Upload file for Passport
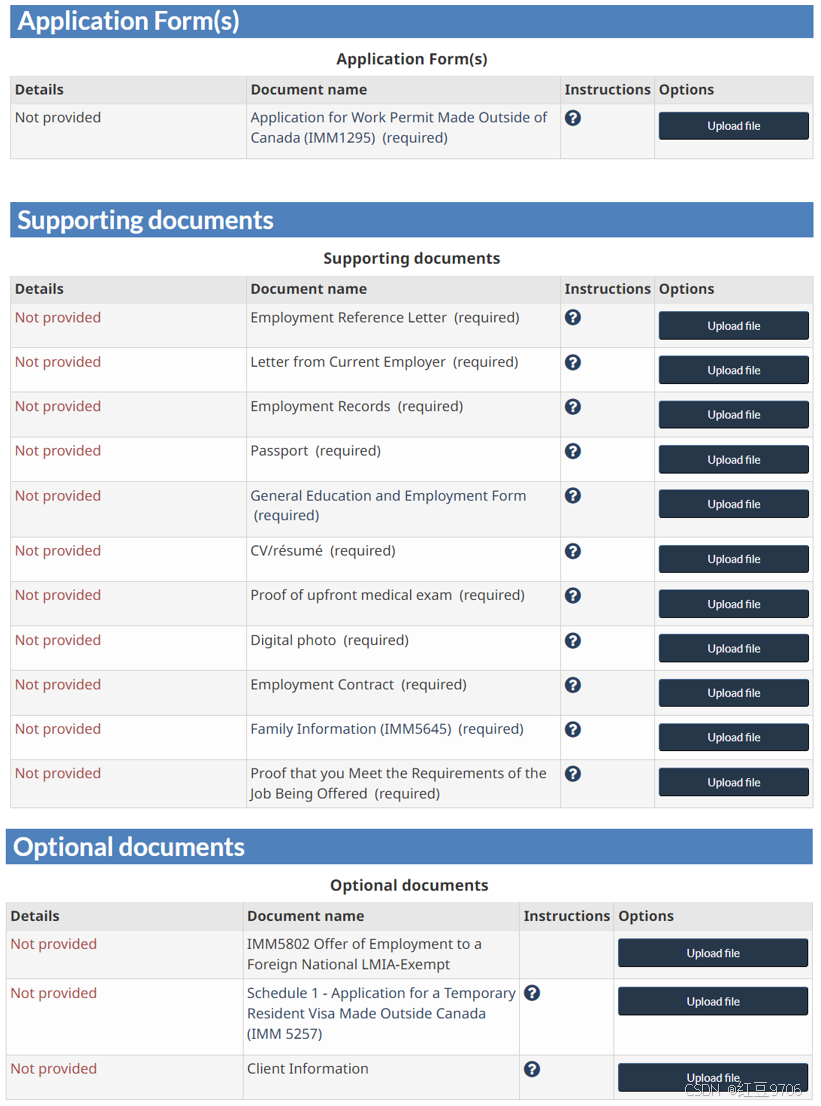Viewport: 821px width, 1106px height. coord(734,460)
